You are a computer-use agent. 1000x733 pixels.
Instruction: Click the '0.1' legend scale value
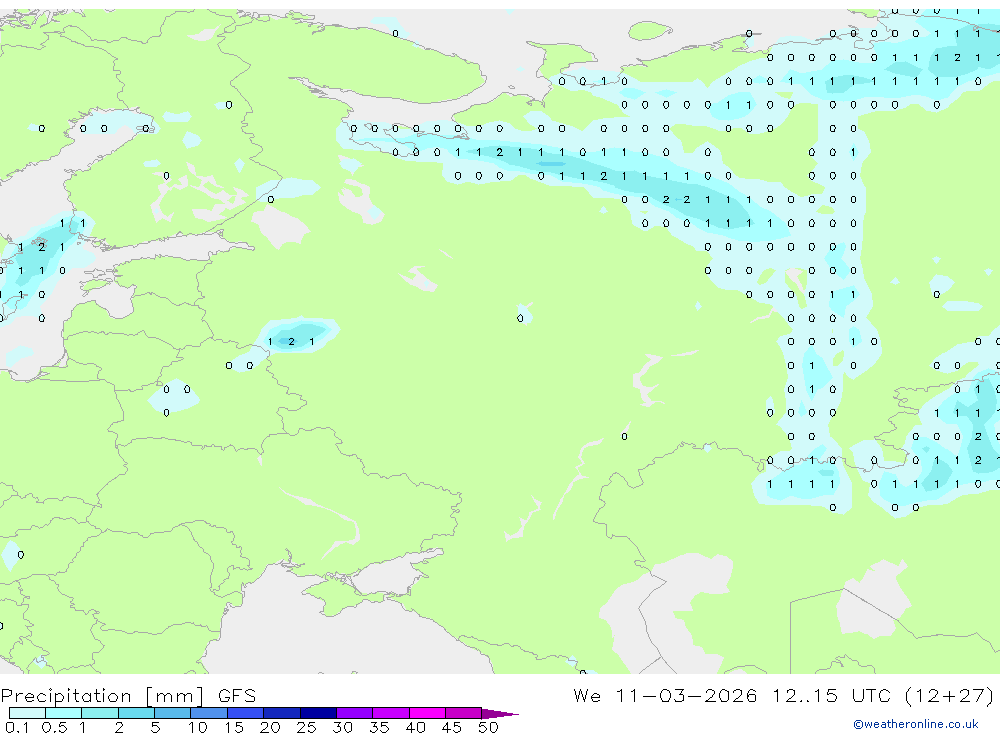point(17,727)
